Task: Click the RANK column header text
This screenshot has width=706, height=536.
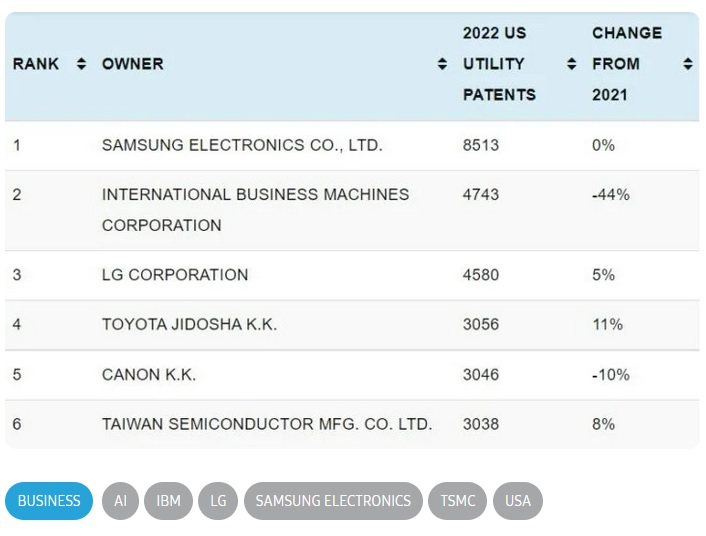Action: click(36, 64)
